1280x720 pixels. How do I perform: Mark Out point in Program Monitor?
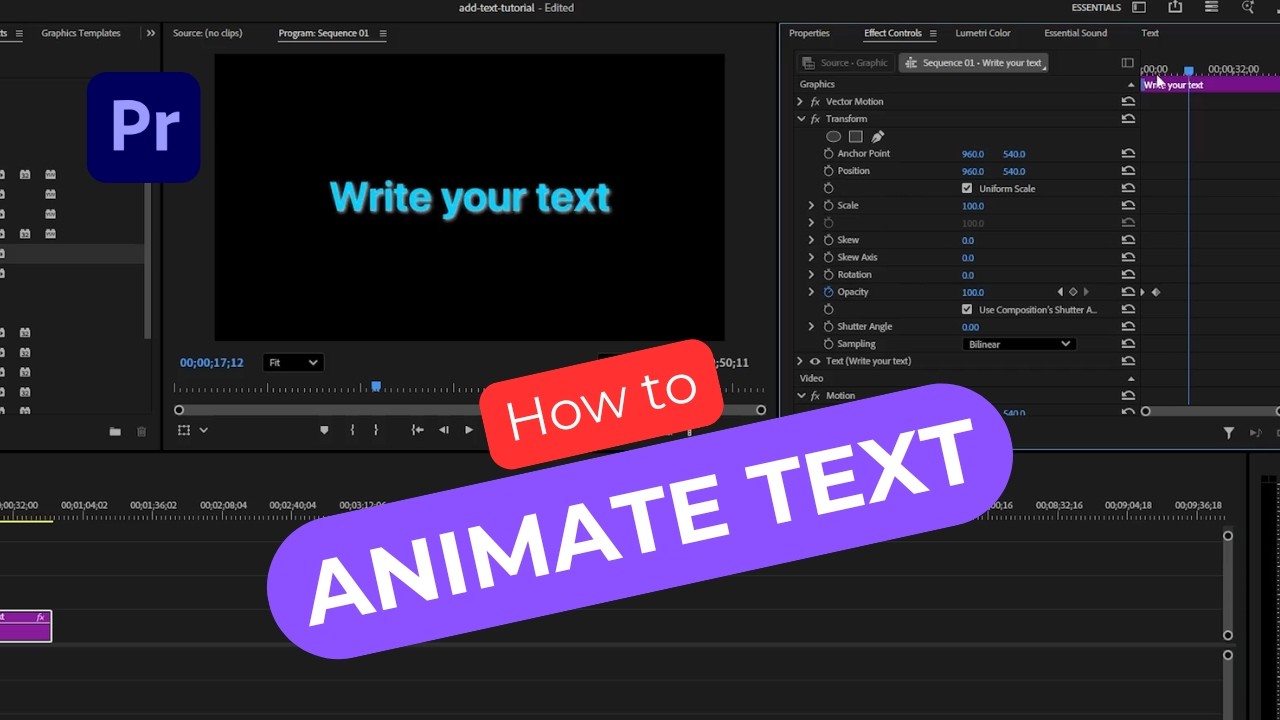376,430
